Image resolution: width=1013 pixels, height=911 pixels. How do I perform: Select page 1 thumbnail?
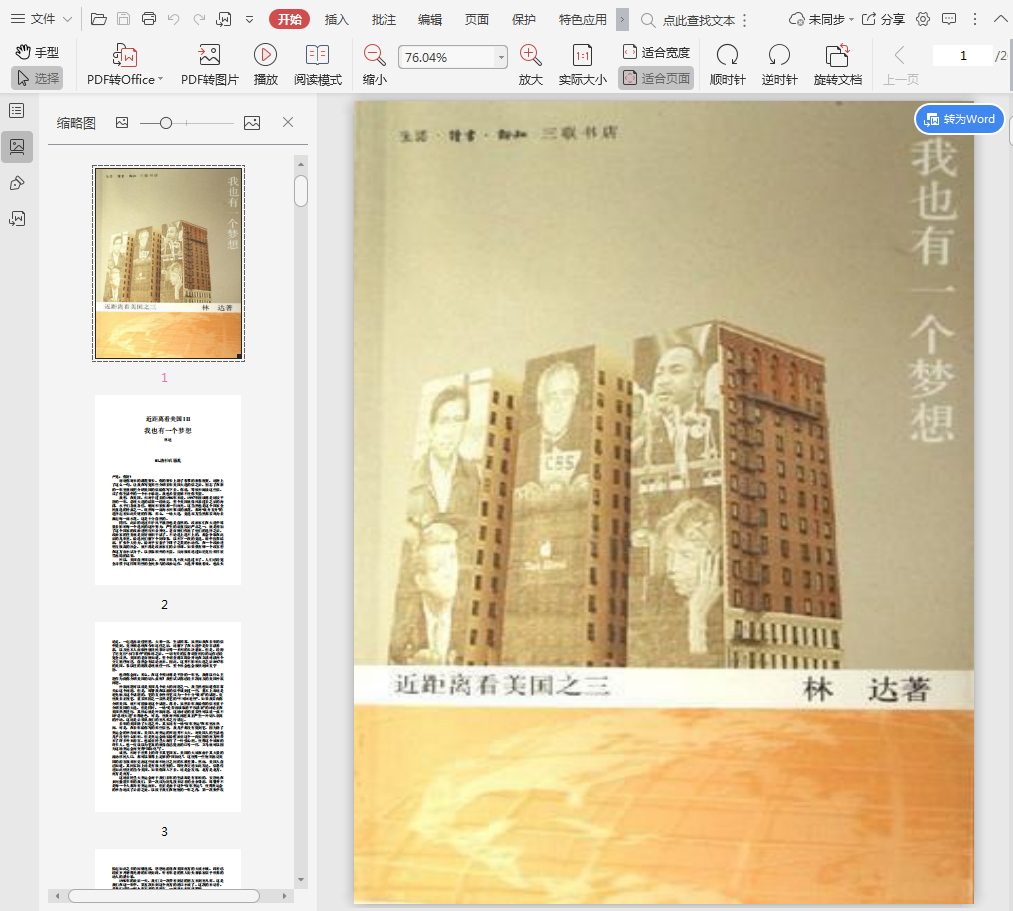(169, 263)
